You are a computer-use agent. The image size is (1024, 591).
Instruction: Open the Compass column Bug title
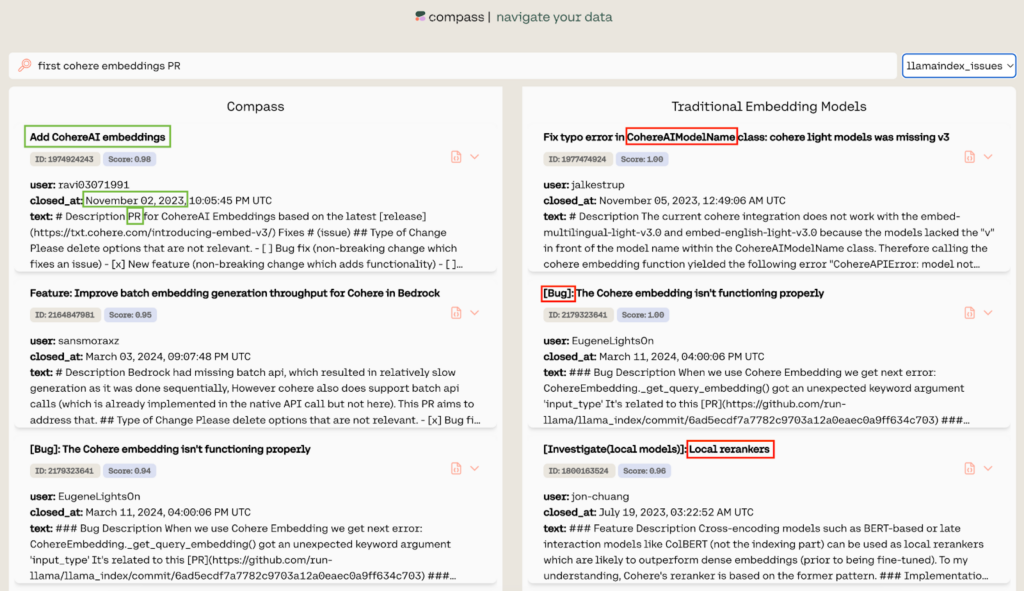pyautogui.click(x=170, y=449)
